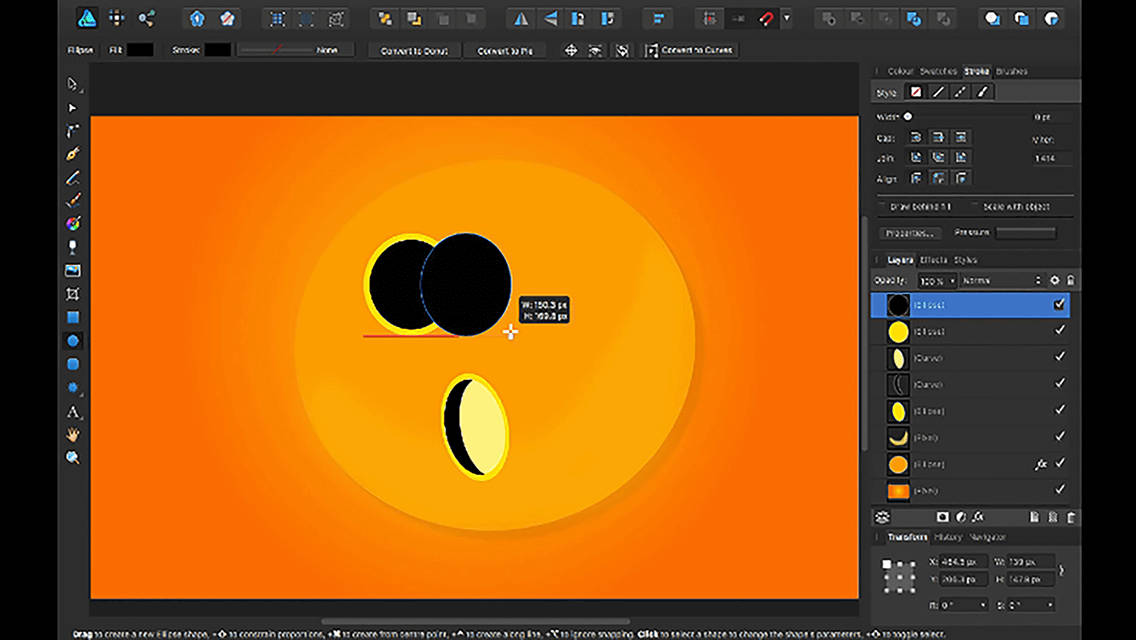
Task: Open the History tab
Action: tap(948, 537)
